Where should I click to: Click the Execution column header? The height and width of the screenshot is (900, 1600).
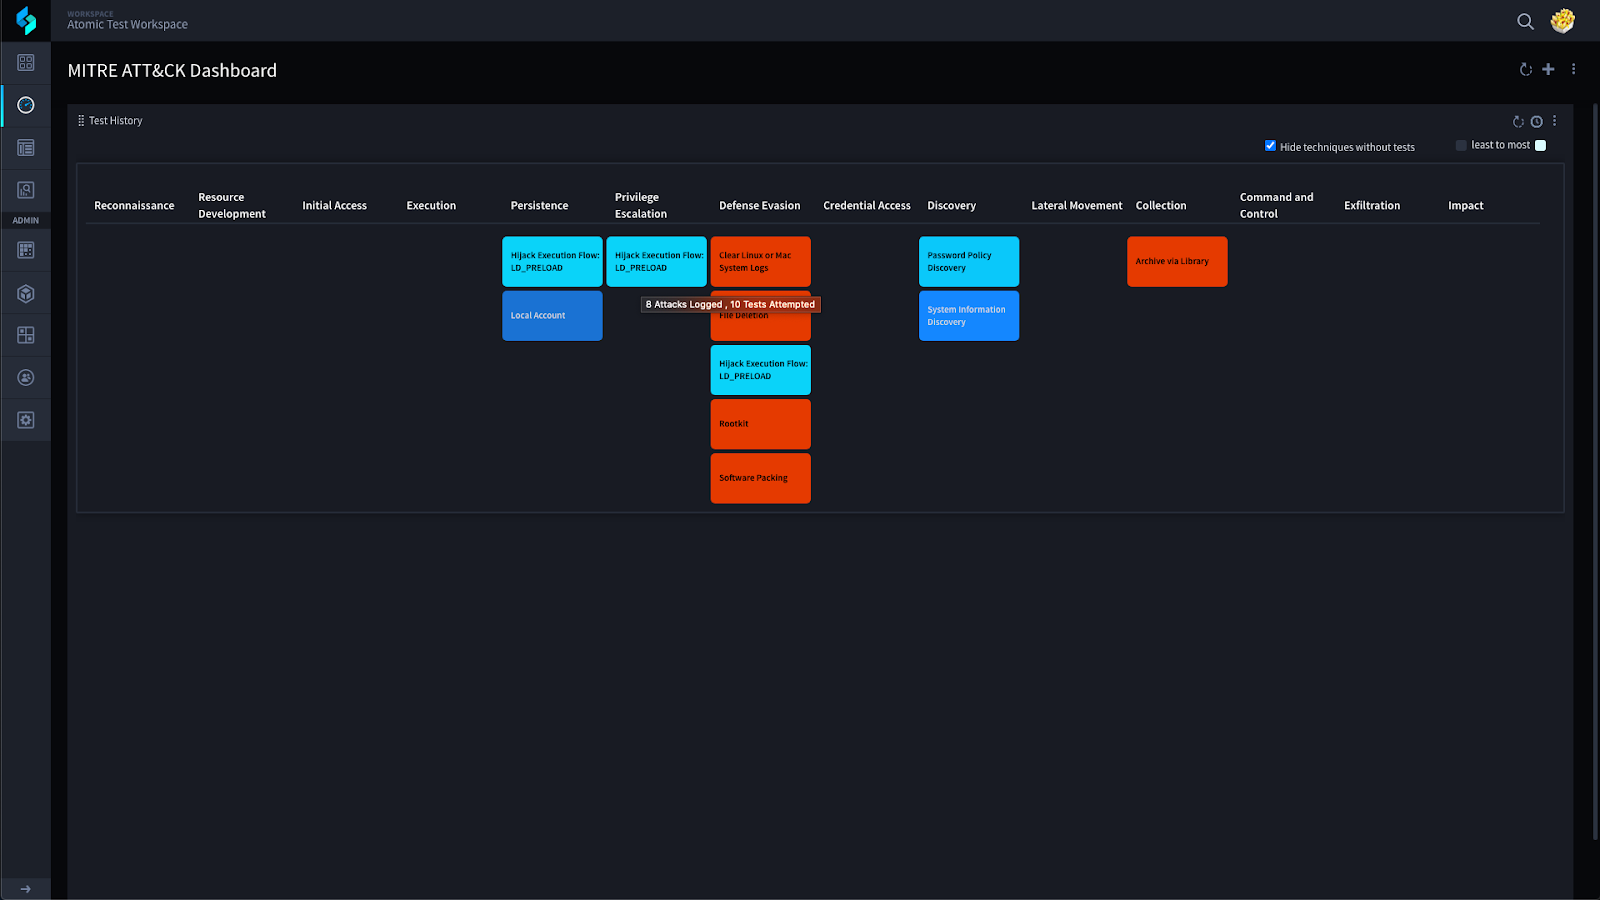coord(431,205)
